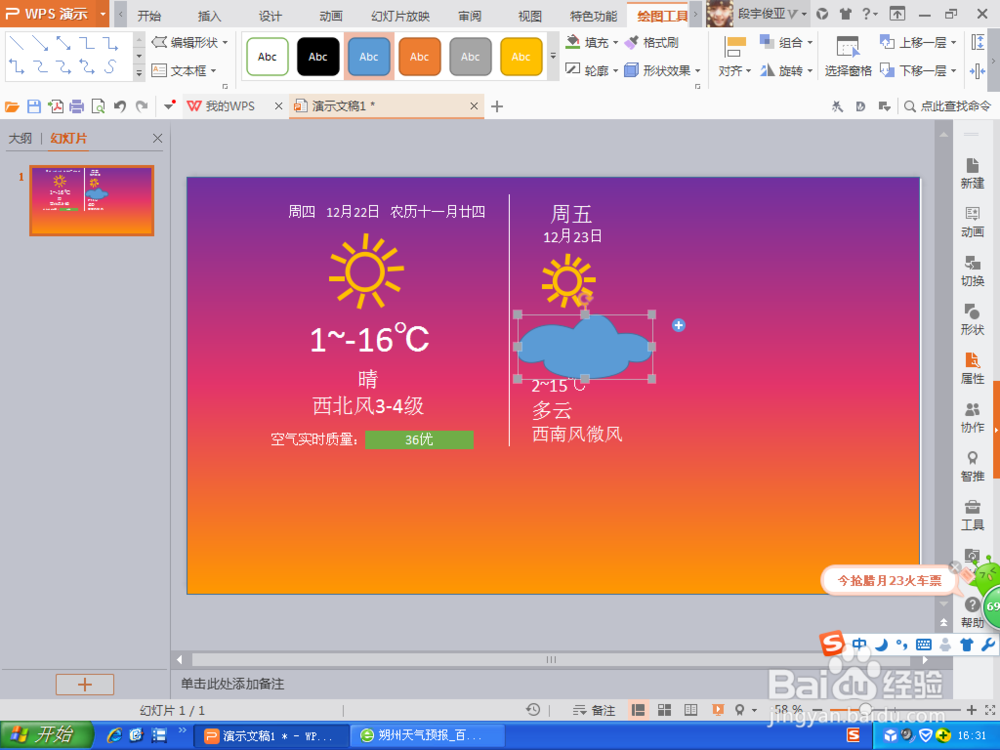Pick the blue Abc shape style swatch

click(x=369, y=56)
